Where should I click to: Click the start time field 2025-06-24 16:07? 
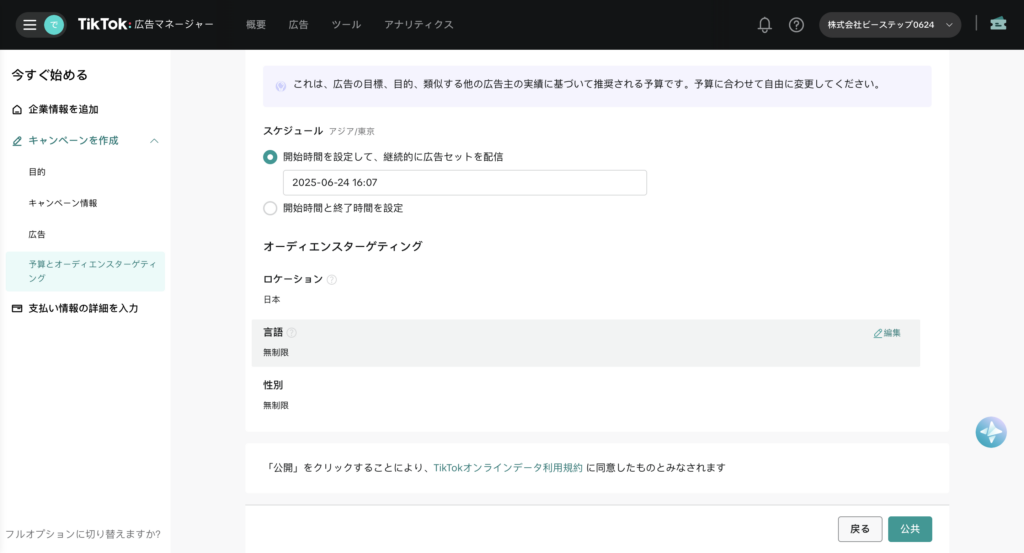tap(465, 183)
